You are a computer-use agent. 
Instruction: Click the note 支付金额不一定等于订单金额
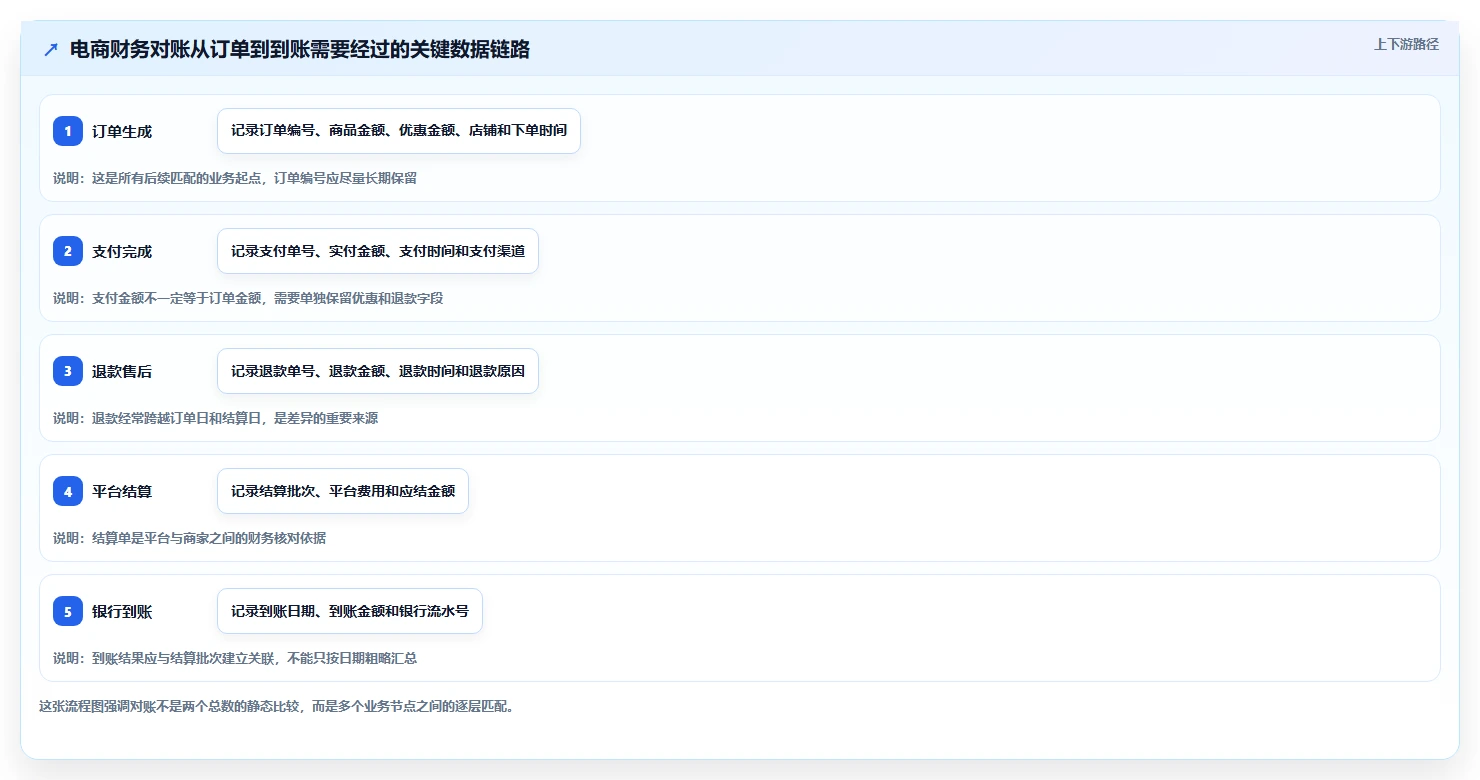coord(248,298)
